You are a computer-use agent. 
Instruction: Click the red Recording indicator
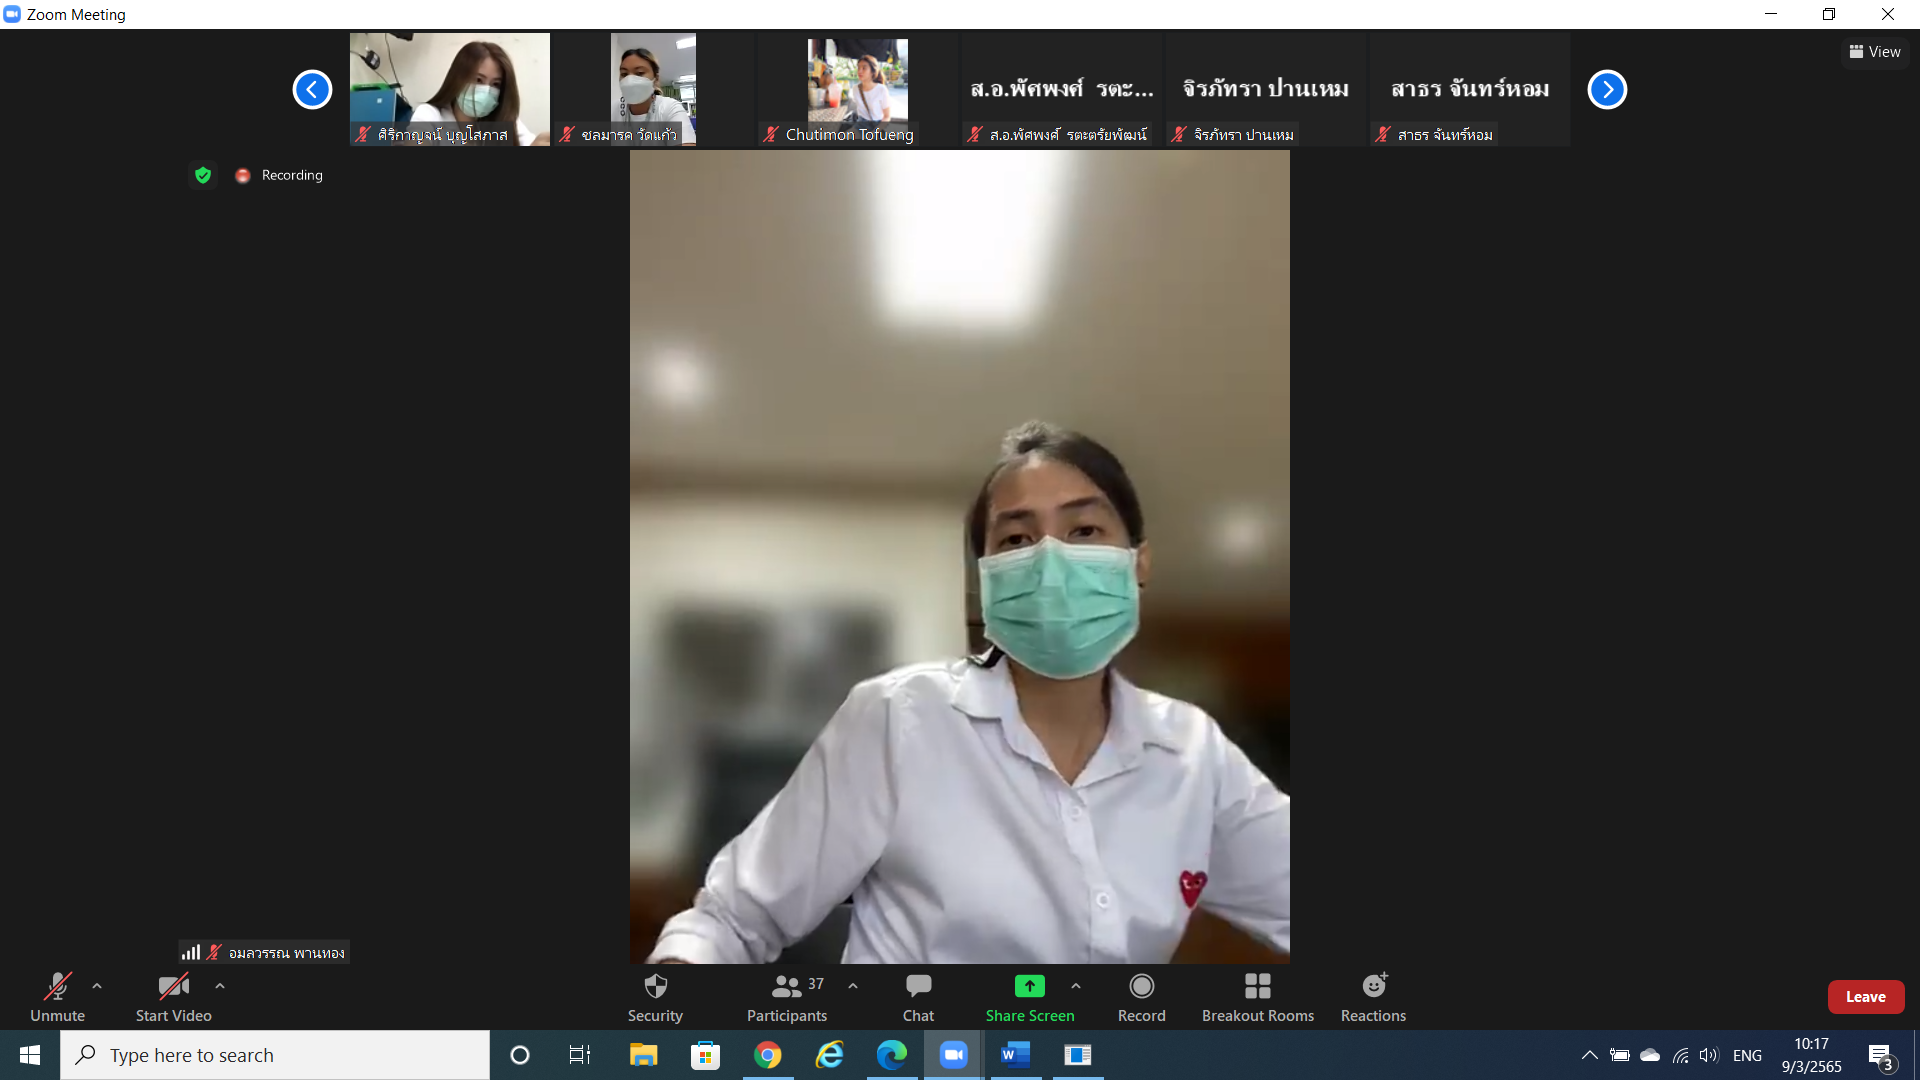(x=279, y=175)
